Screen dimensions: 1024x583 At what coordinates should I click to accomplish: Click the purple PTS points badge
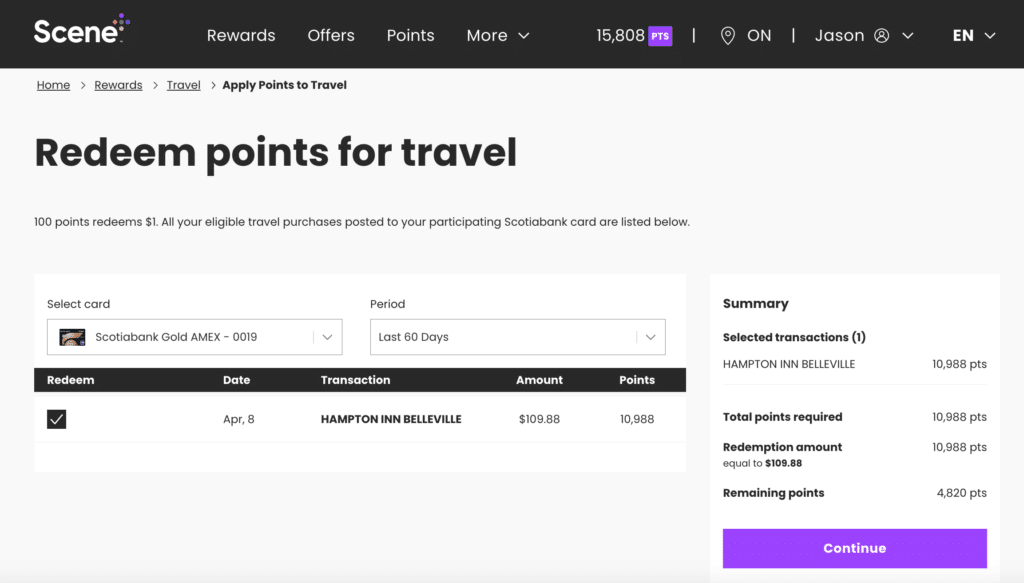pyautogui.click(x=660, y=36)
